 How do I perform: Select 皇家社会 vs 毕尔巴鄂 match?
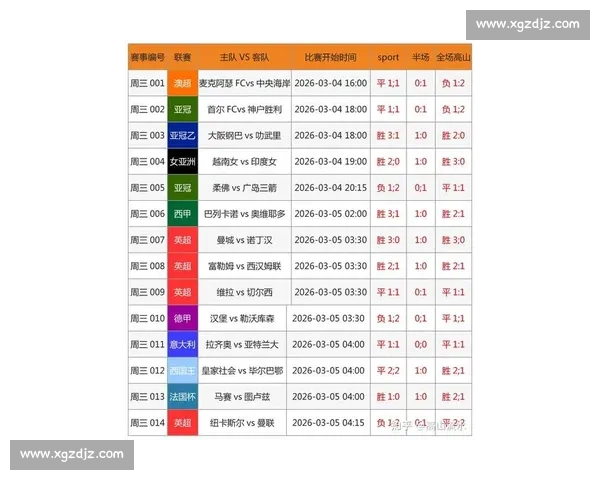[242, 371]
